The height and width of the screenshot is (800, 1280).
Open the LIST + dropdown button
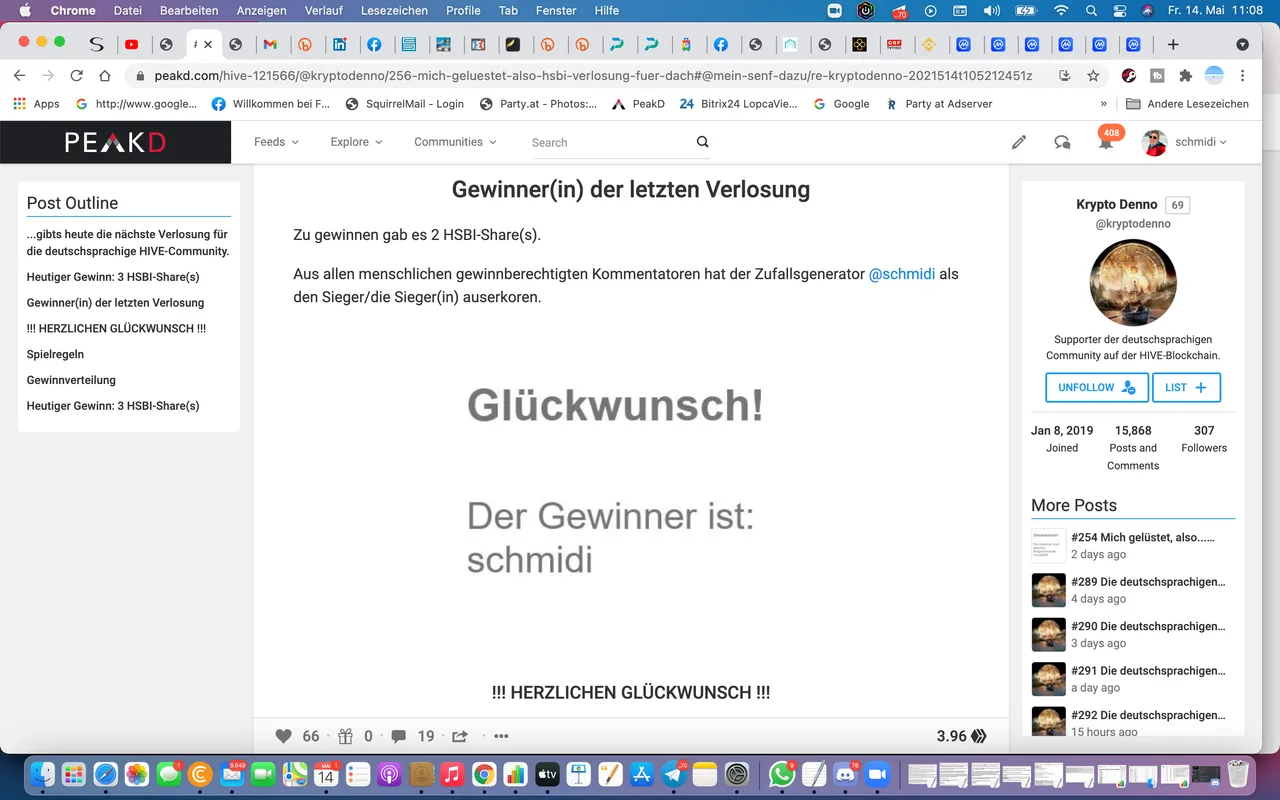pyautogui.click(x=1186, y=387)
